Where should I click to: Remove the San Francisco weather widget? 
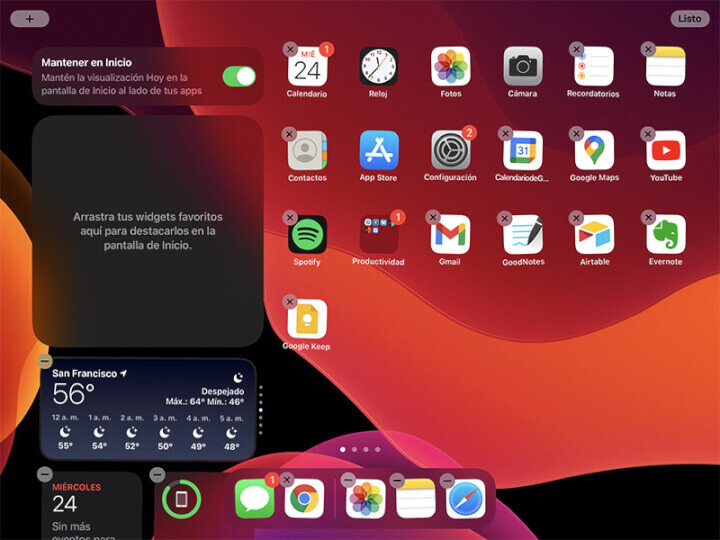click(x=45, y=361)
